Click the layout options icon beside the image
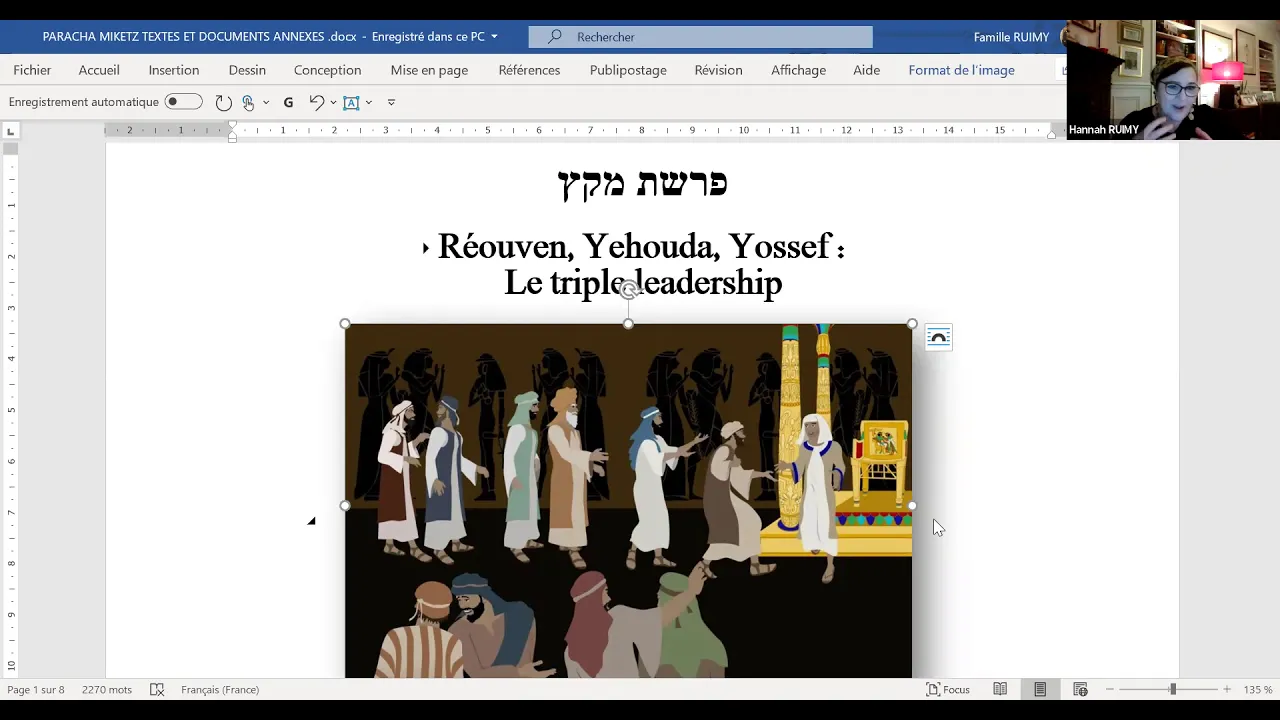1280x720 pixels. (938, 338)
